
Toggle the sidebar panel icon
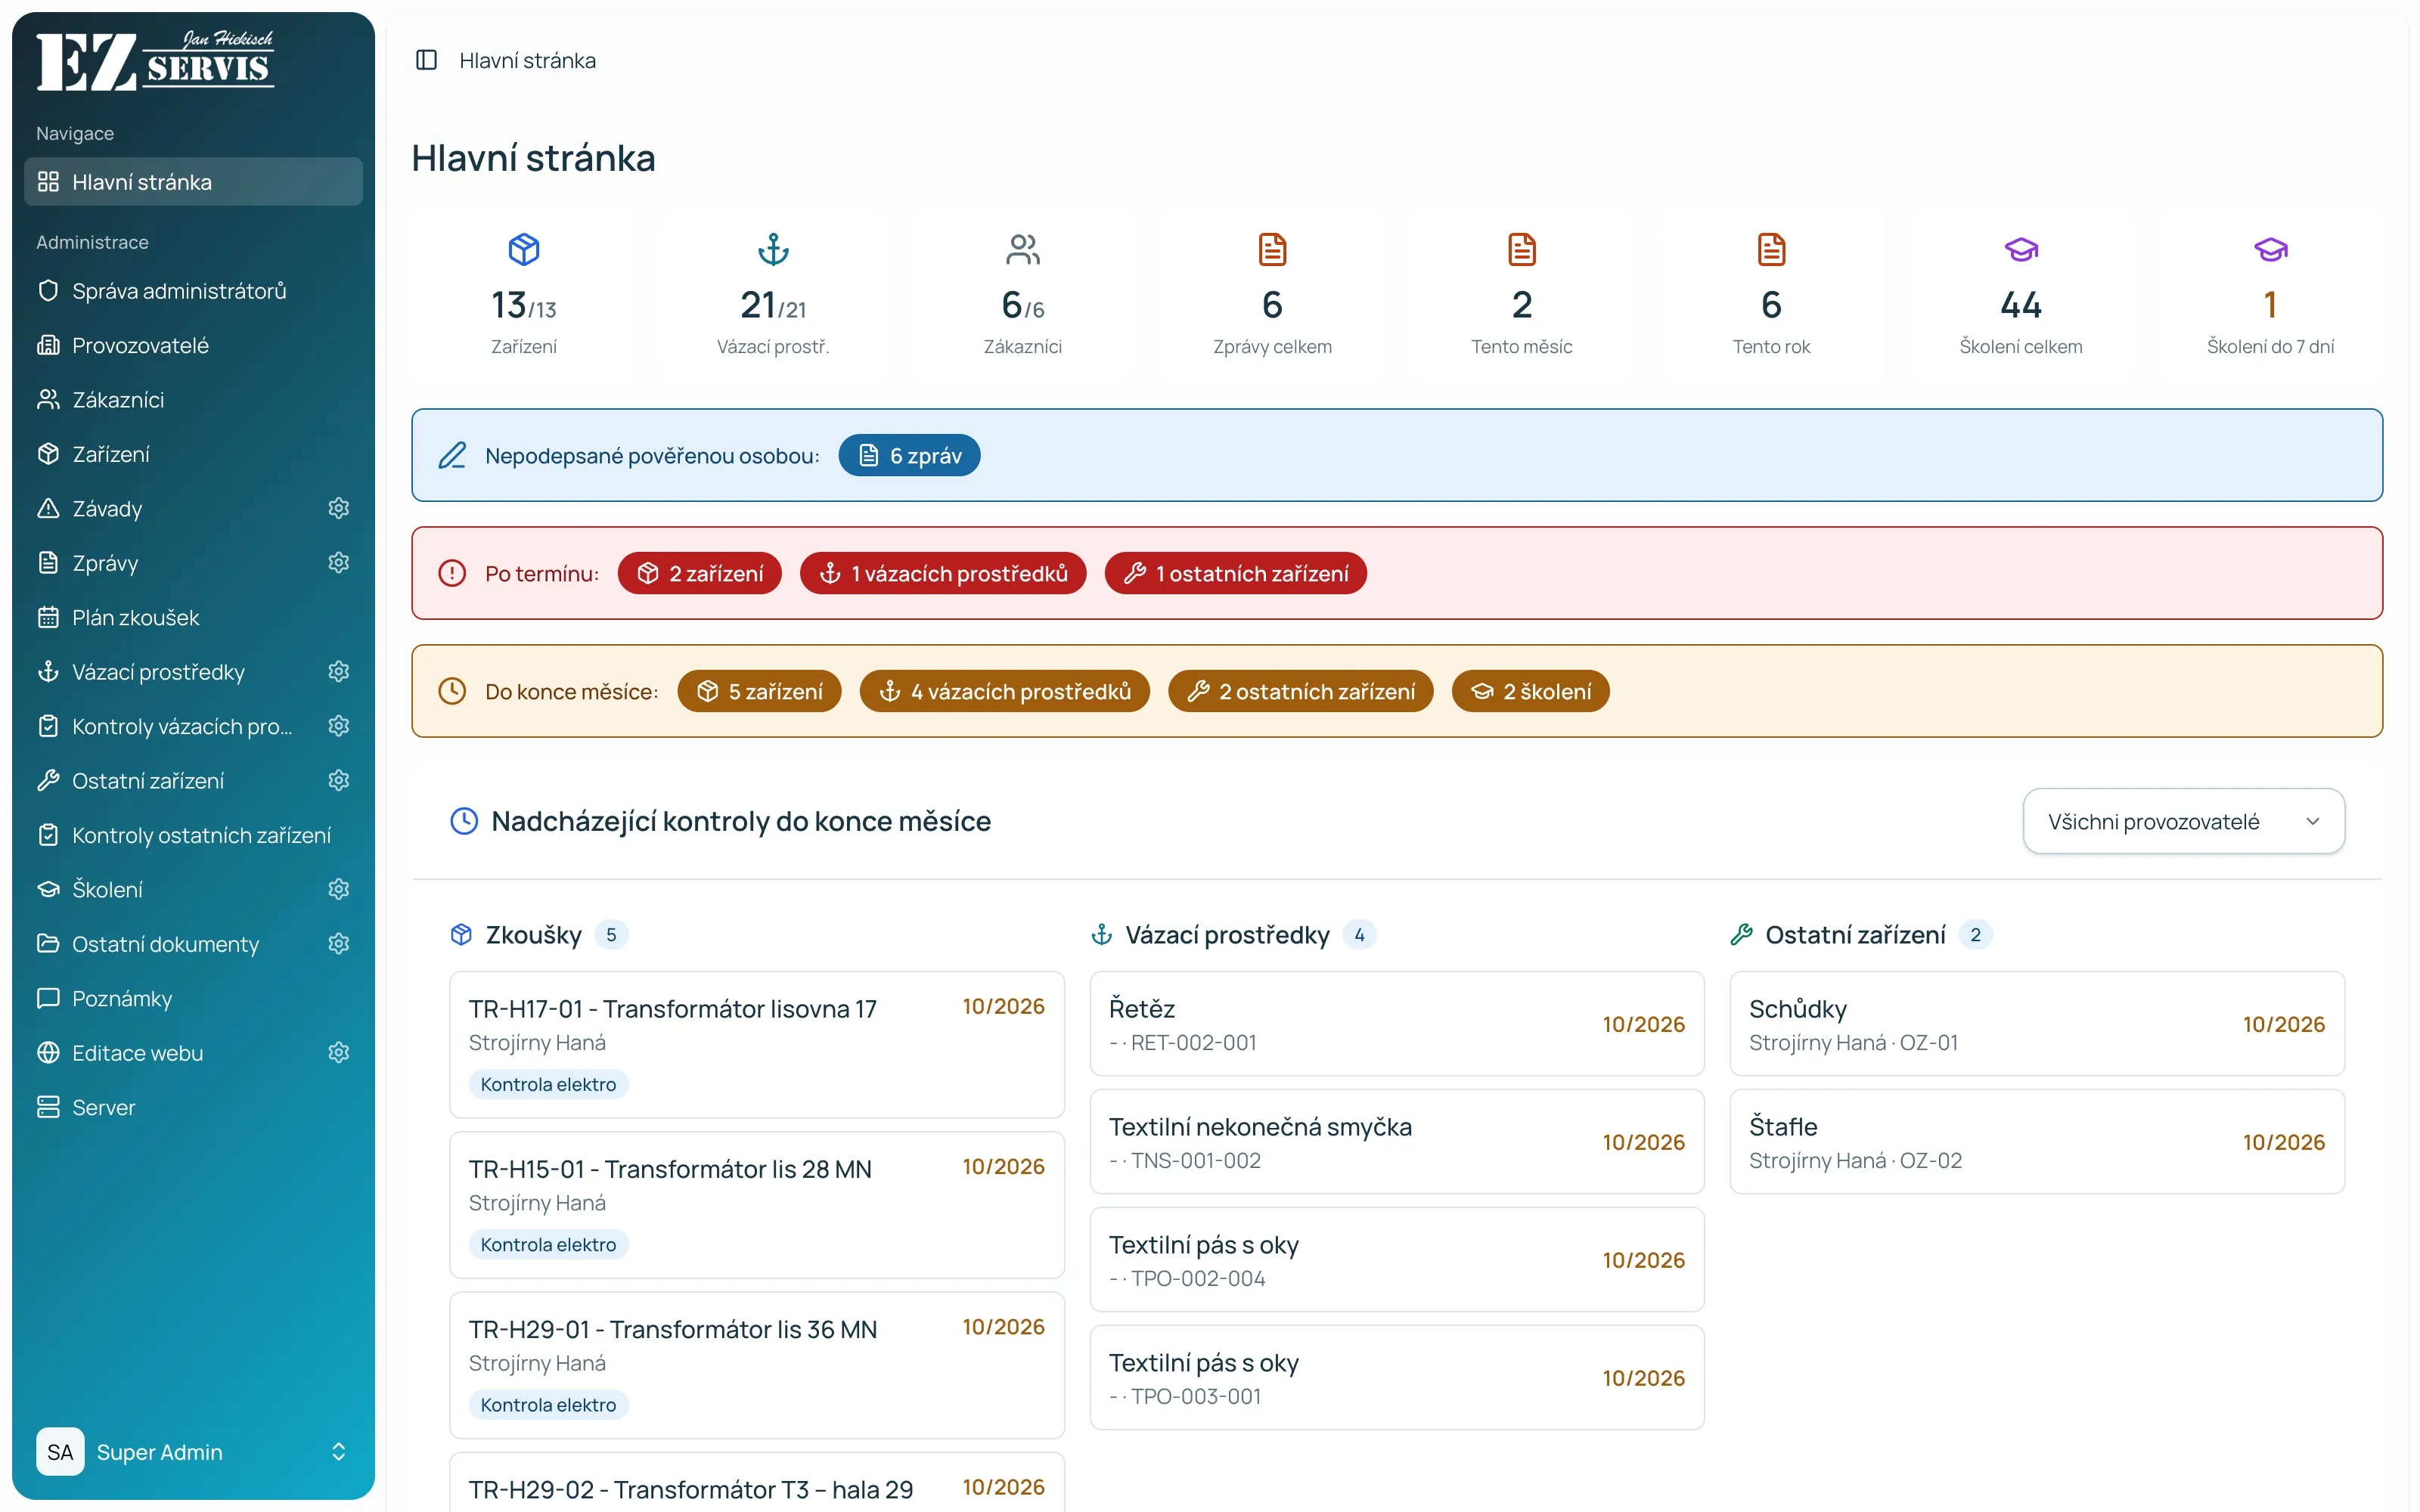pyautogui.click(x=426, y=60)
